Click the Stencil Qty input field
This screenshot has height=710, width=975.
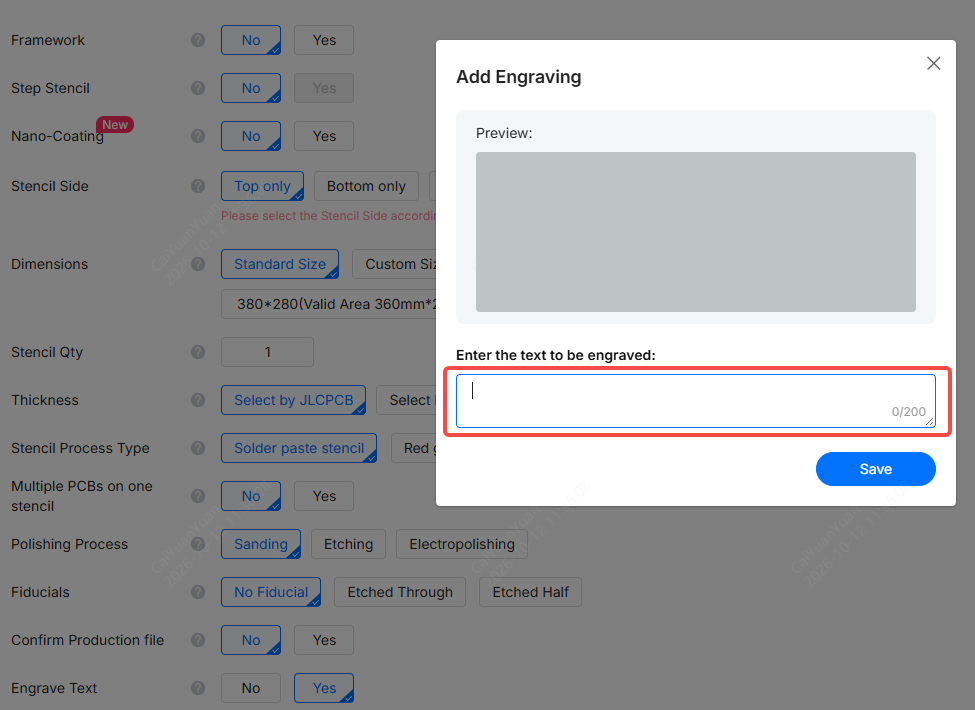(x=267, y=352)
